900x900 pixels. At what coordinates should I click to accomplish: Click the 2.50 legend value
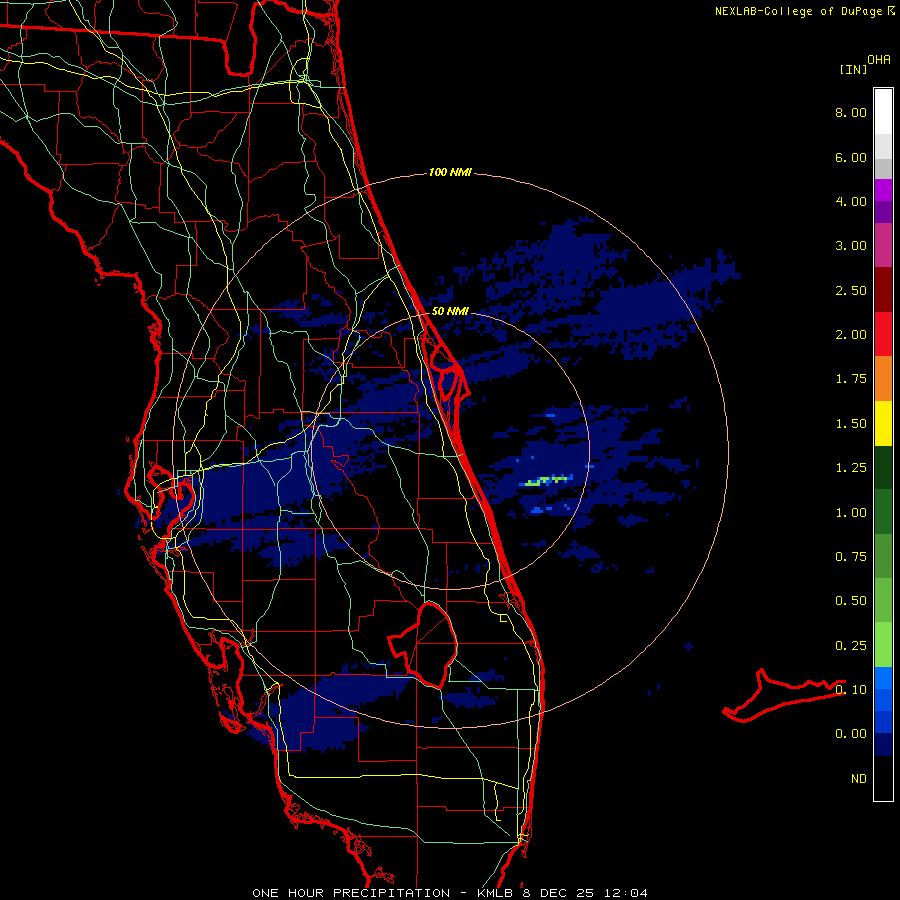(851, 290)
